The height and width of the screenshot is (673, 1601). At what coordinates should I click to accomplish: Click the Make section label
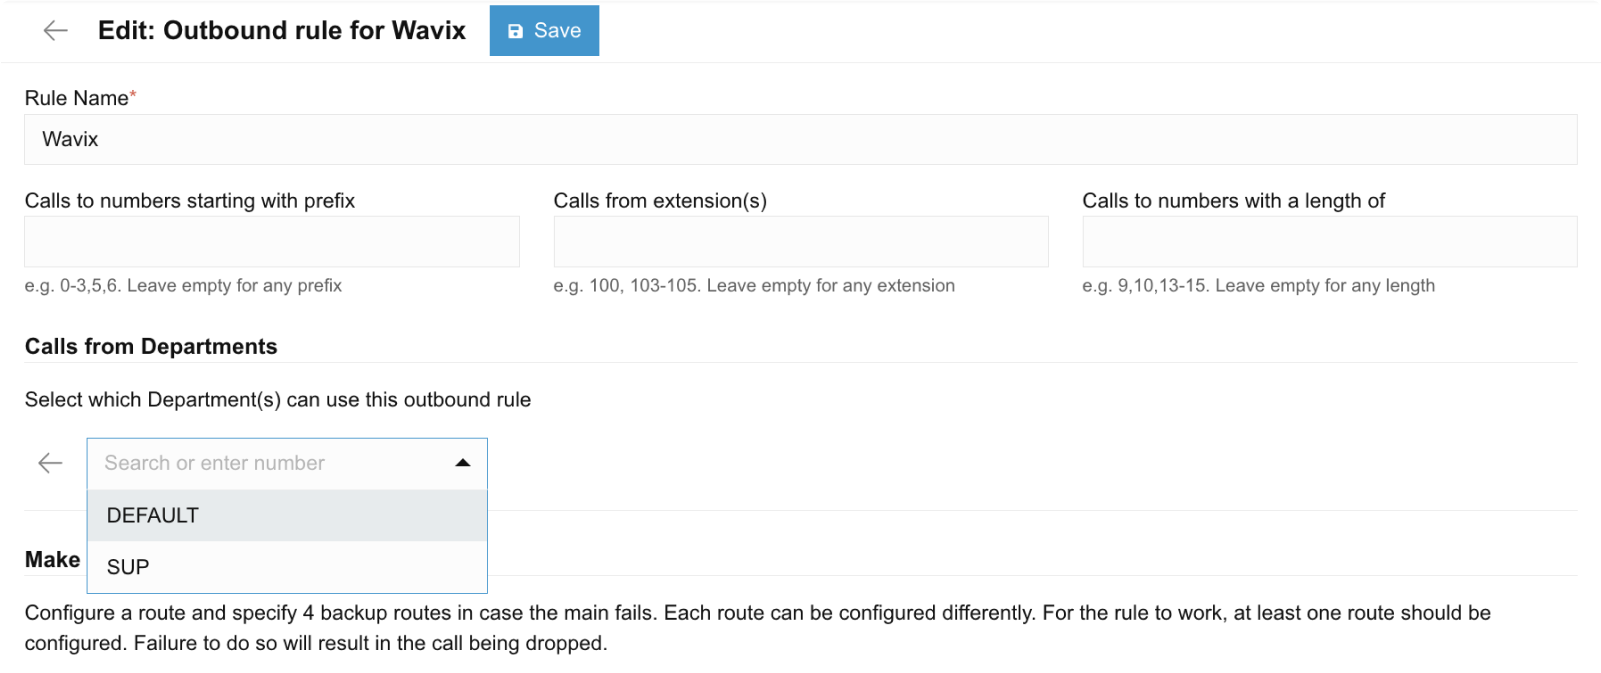(52, 559)
